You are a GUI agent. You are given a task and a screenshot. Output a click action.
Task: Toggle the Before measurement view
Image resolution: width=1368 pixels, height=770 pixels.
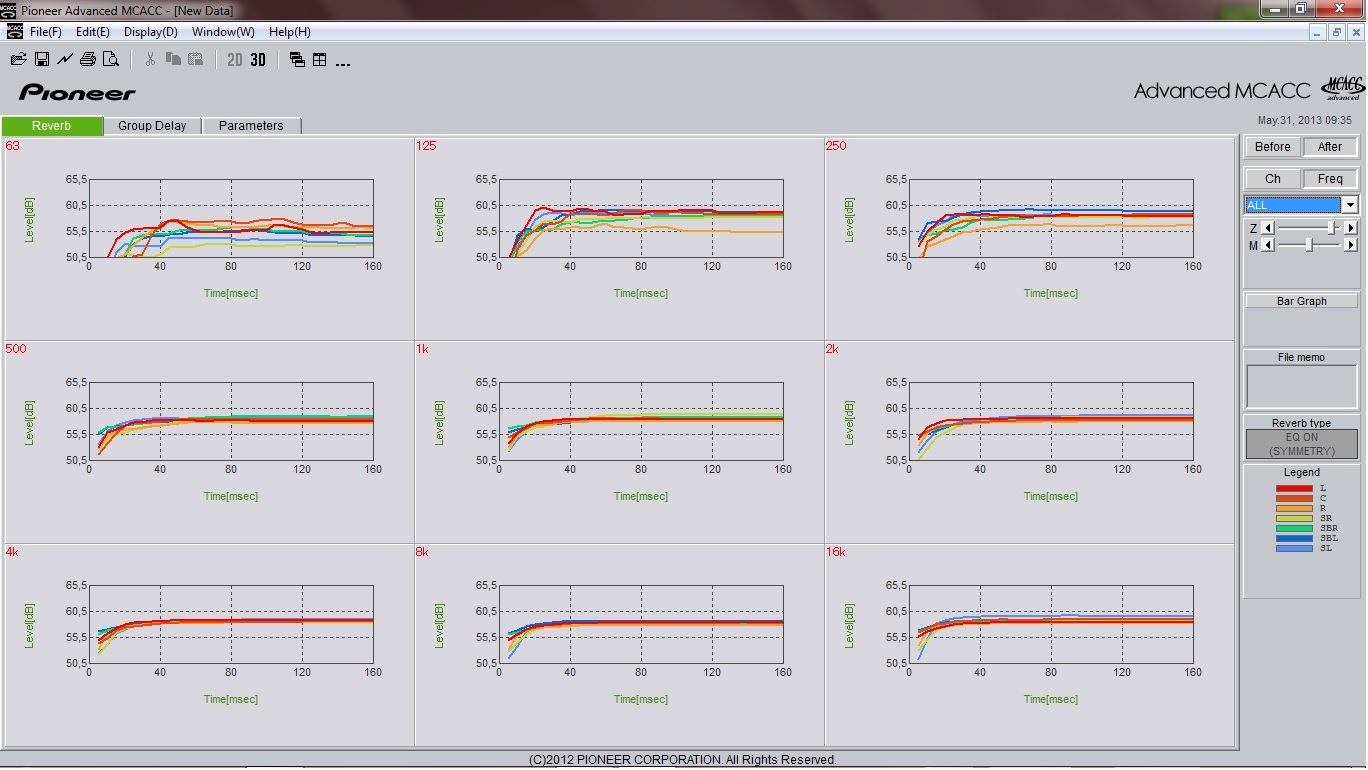tap(1272, 147)
